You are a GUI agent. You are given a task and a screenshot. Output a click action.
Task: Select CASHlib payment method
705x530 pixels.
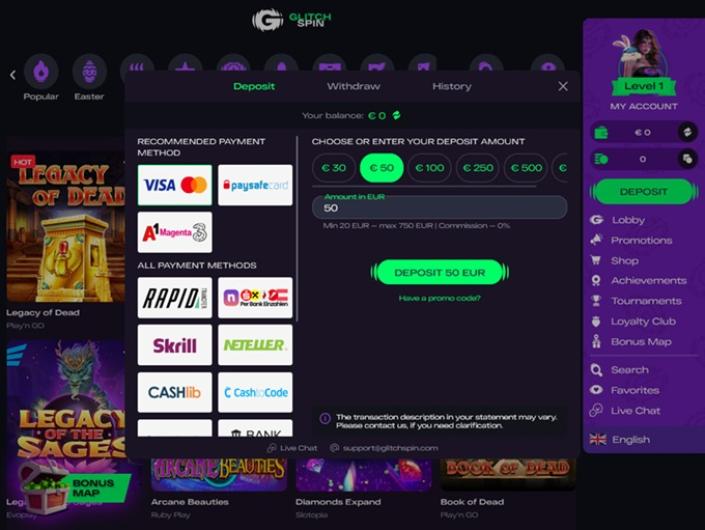pos(175,392)
